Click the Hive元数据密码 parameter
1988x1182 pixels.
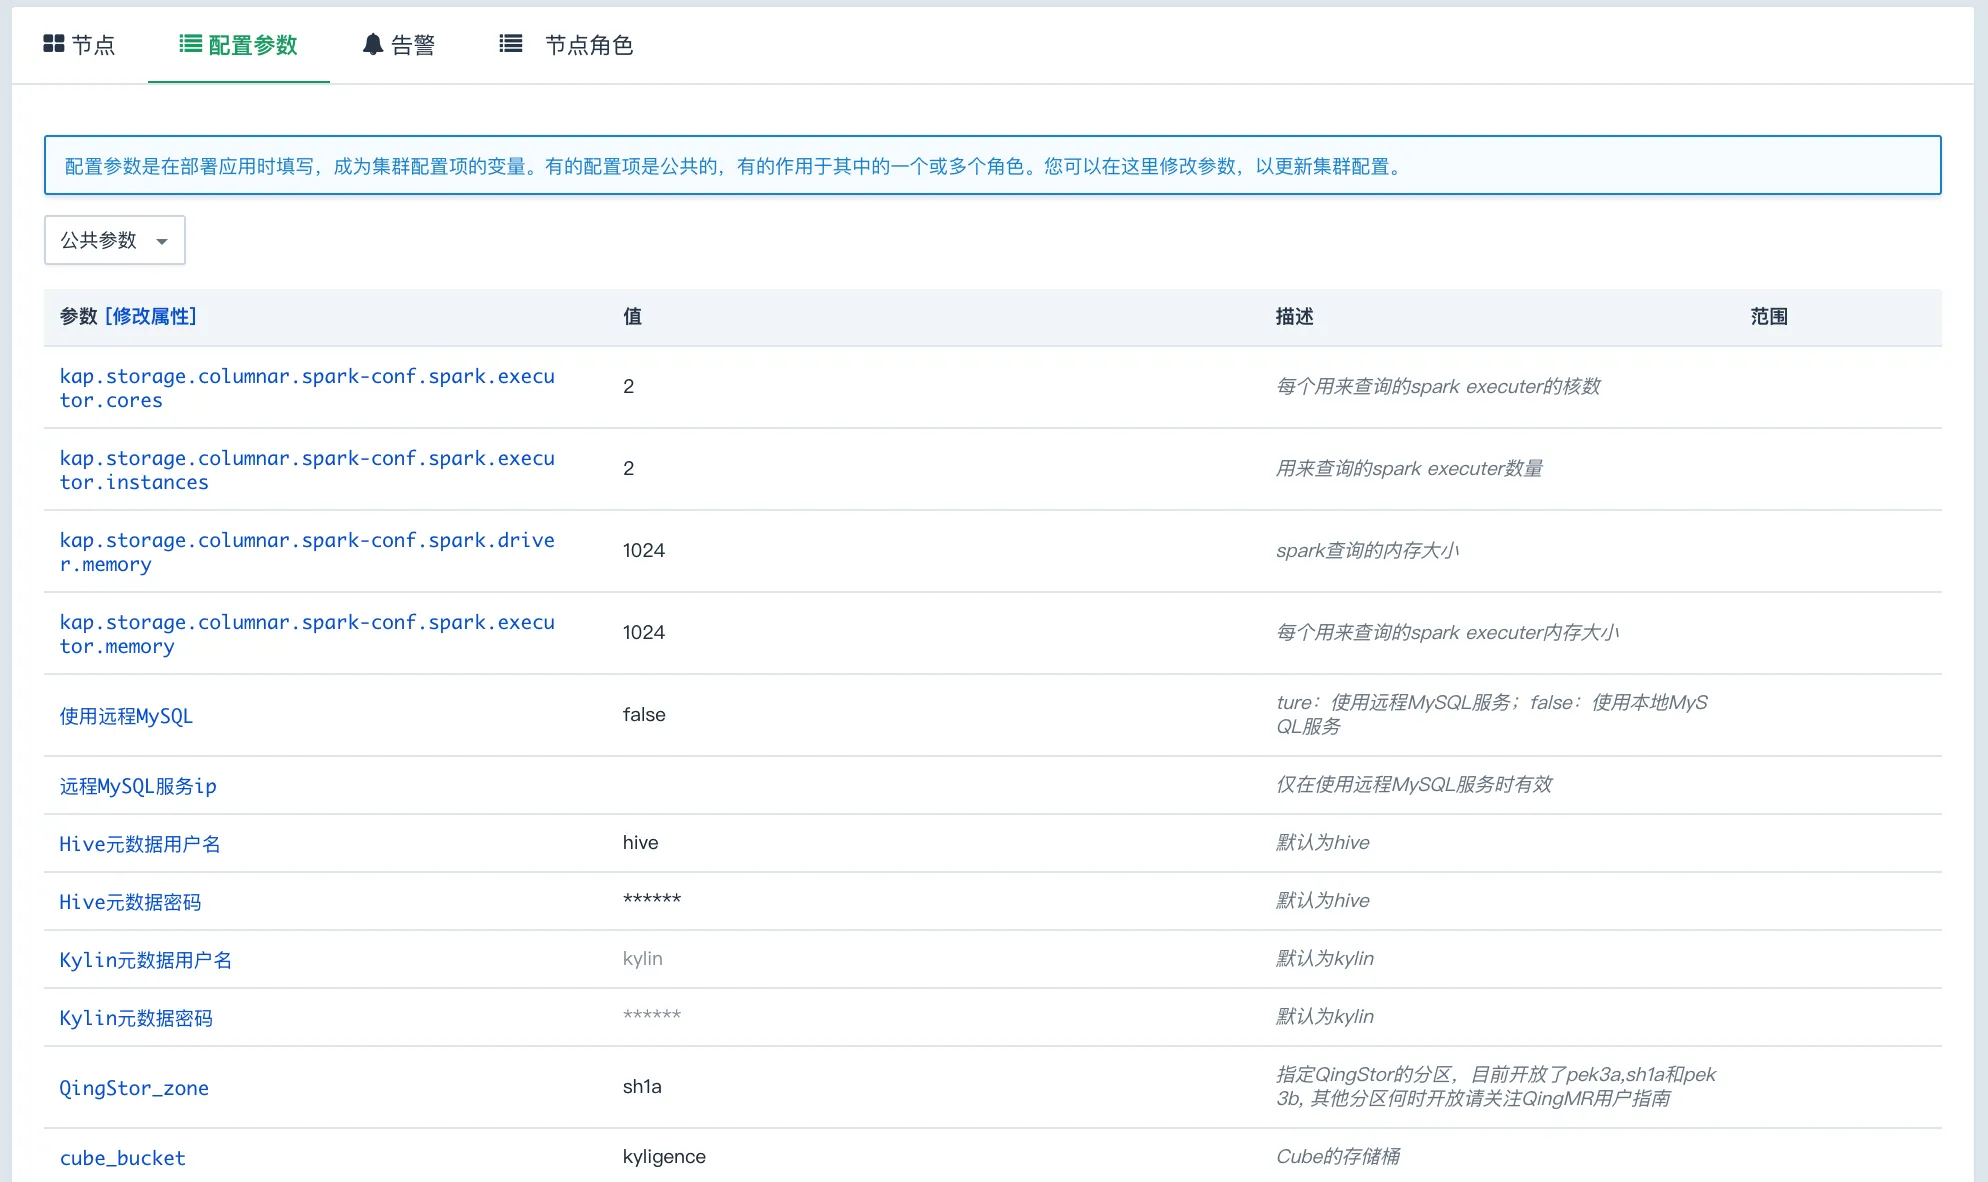(130, 902)
